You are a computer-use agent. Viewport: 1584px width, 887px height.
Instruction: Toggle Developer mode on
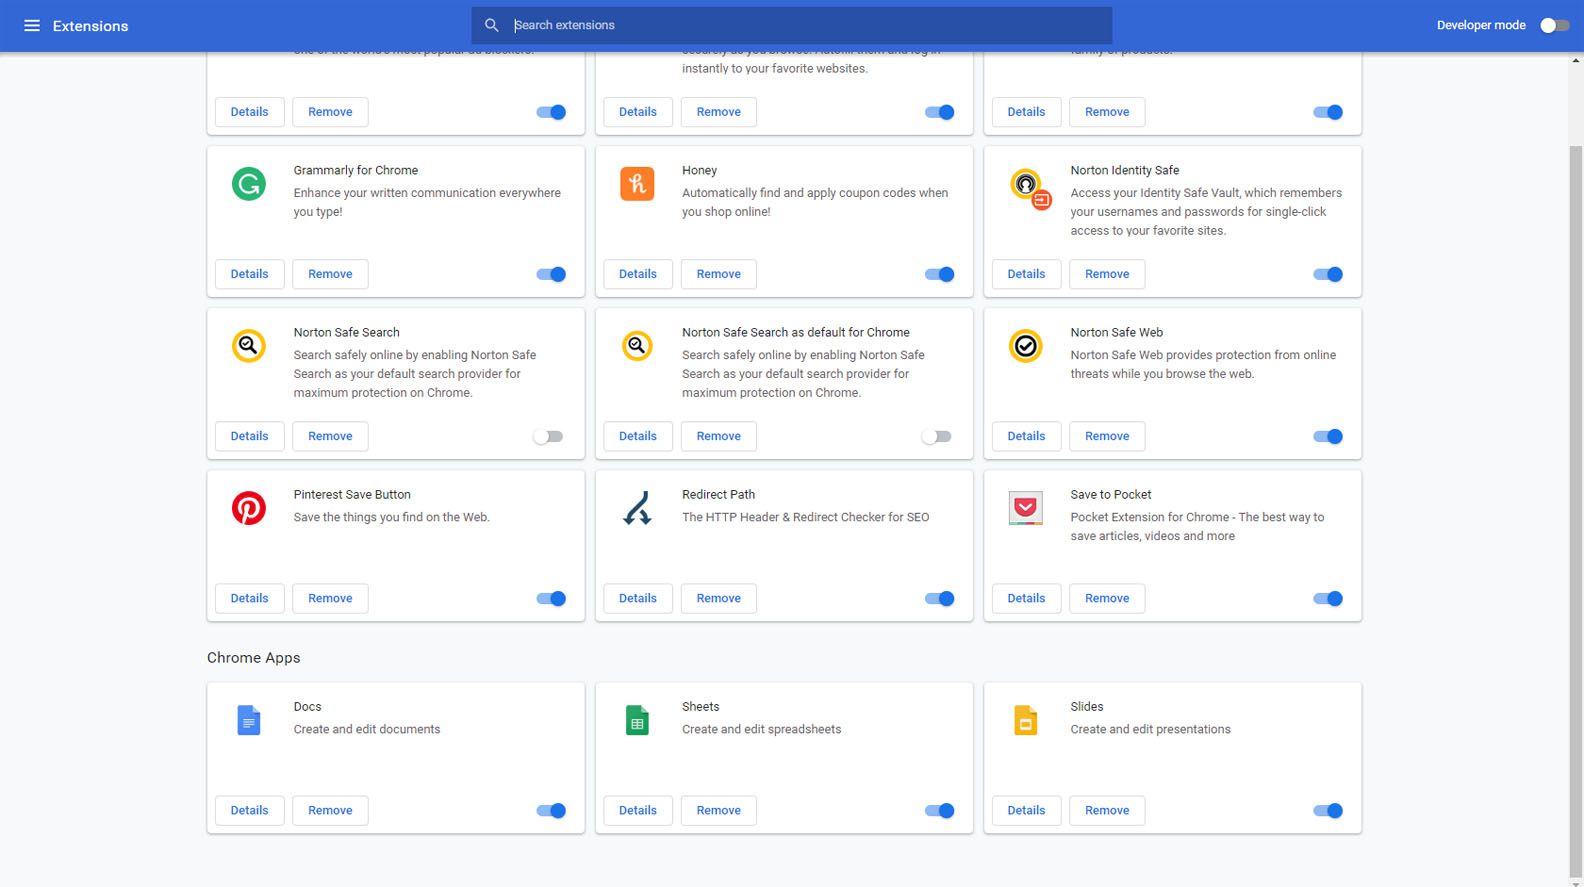(1554, 25)
